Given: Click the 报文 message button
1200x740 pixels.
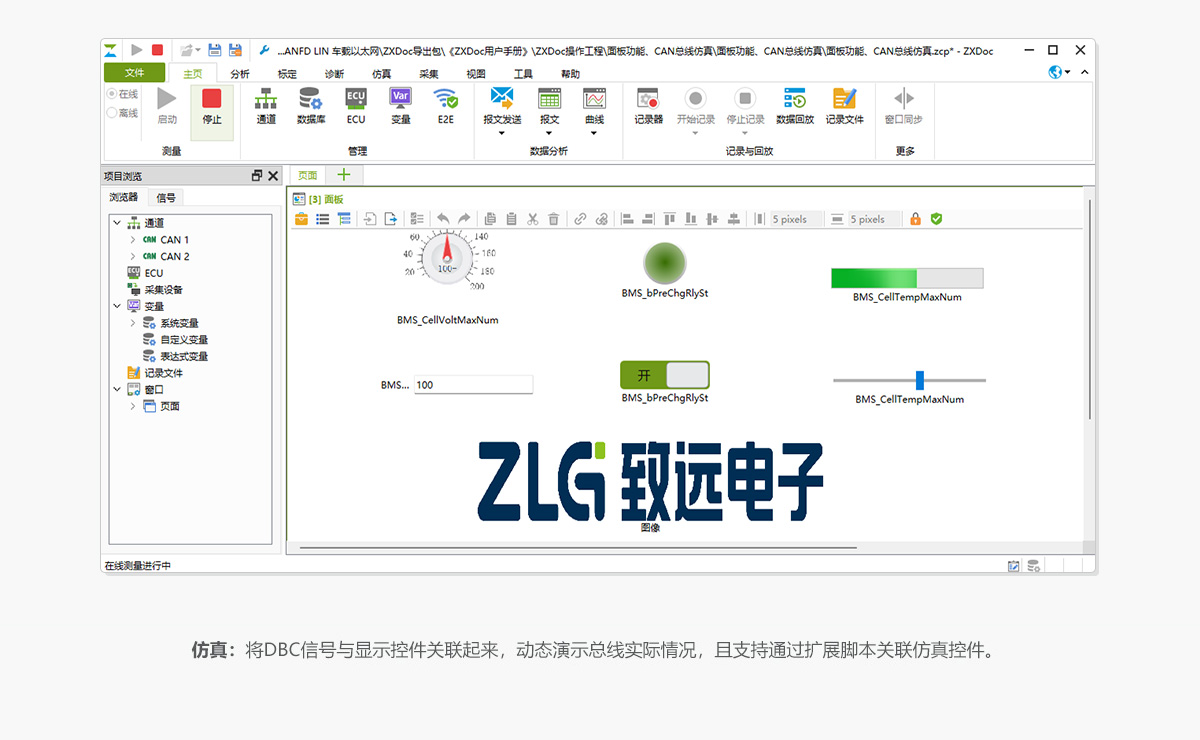Looking at the screenshot, I should (x=549, y=105).
